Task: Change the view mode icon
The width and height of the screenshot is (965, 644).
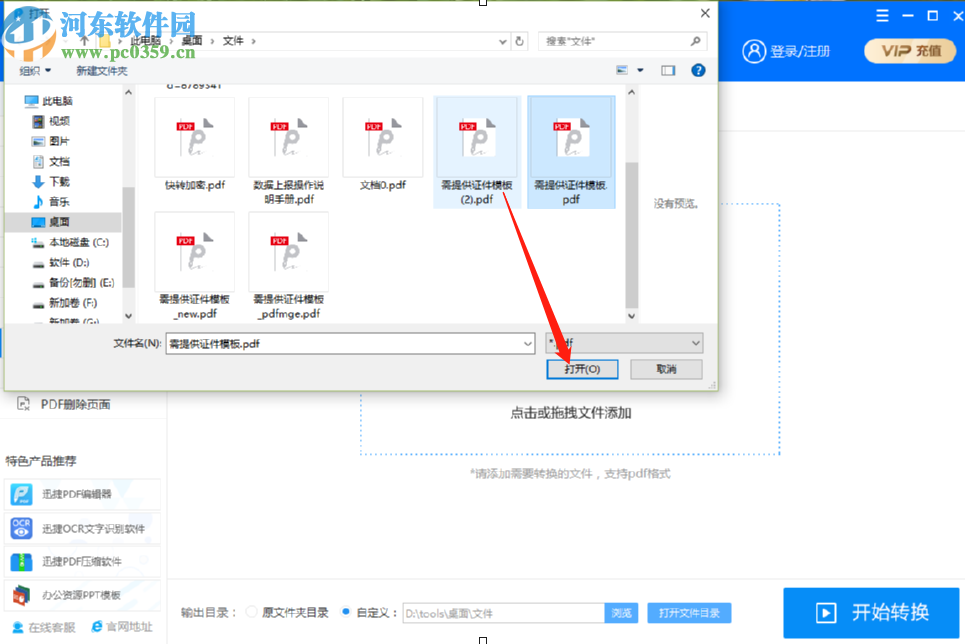Action: coord(622,70)
